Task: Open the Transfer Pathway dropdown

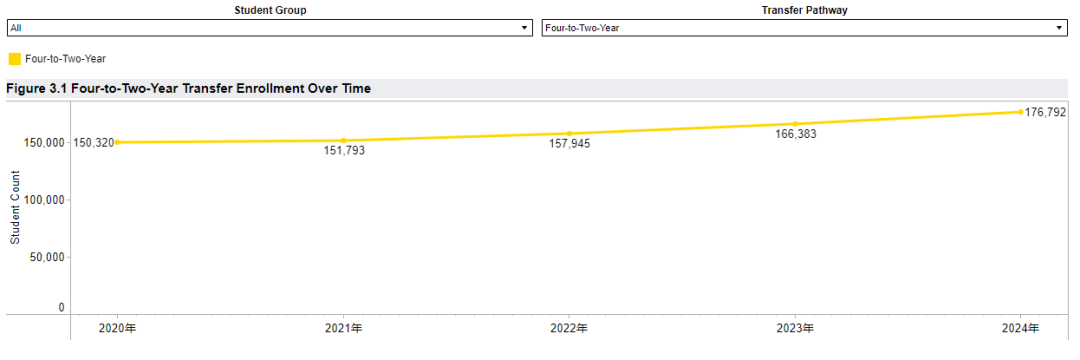Action: pyautogui.click(x=804, y=28)
